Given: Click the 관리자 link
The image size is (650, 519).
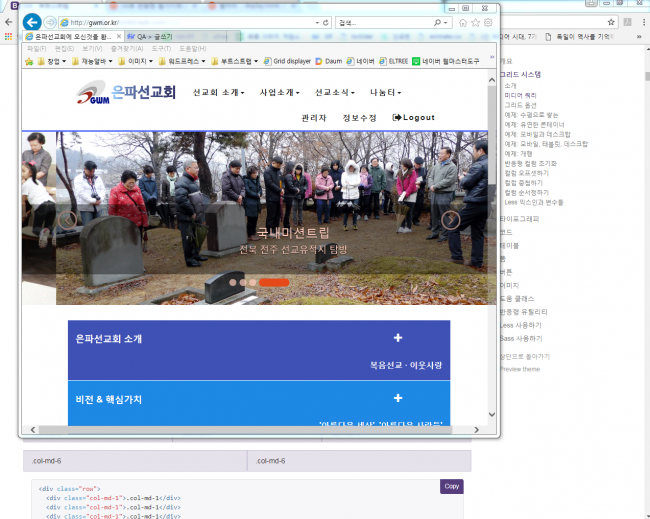Looking at the screenshot, I should (x=314, y=118).
